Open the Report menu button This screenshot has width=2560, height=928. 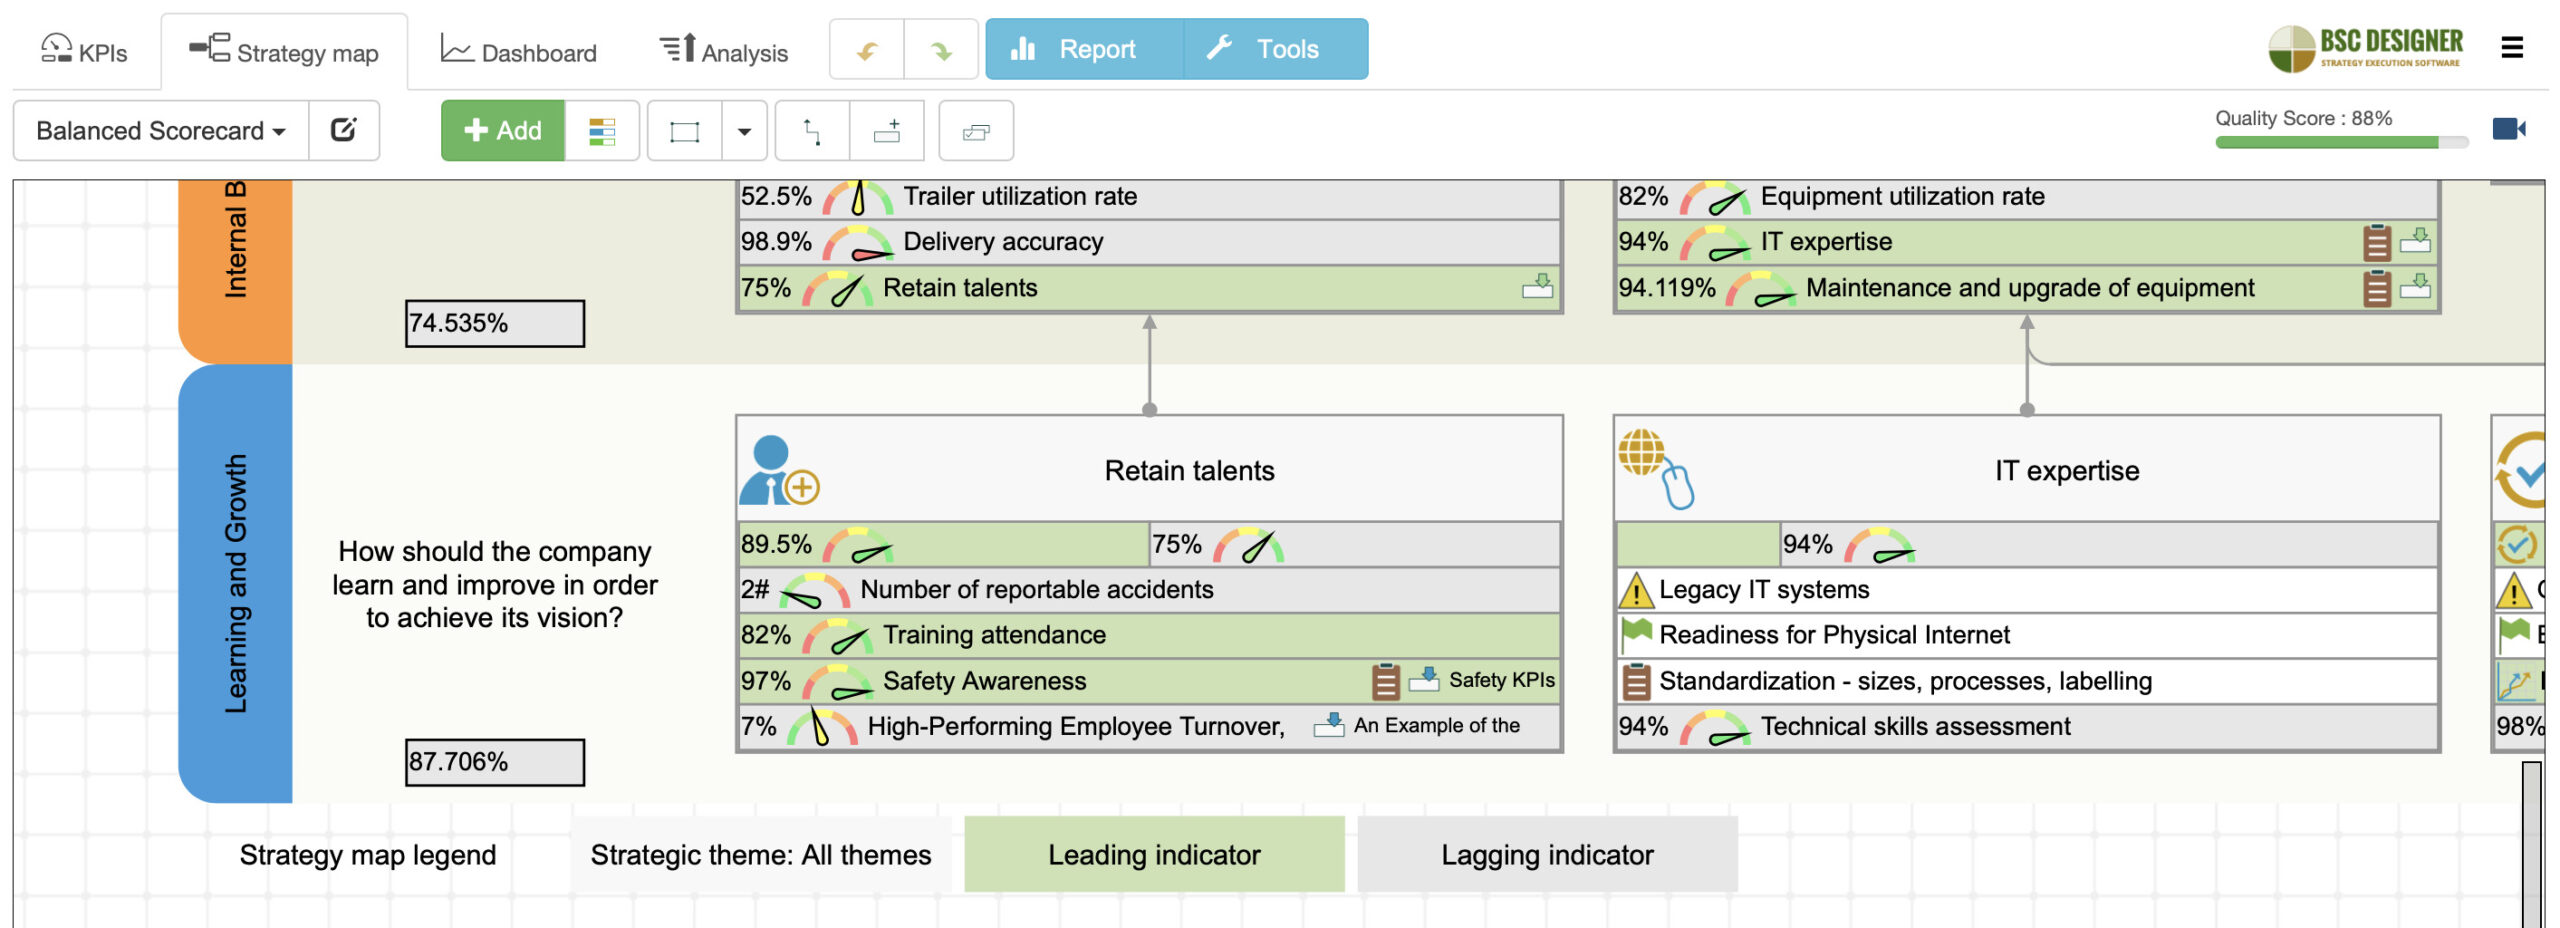(1079, 48)
